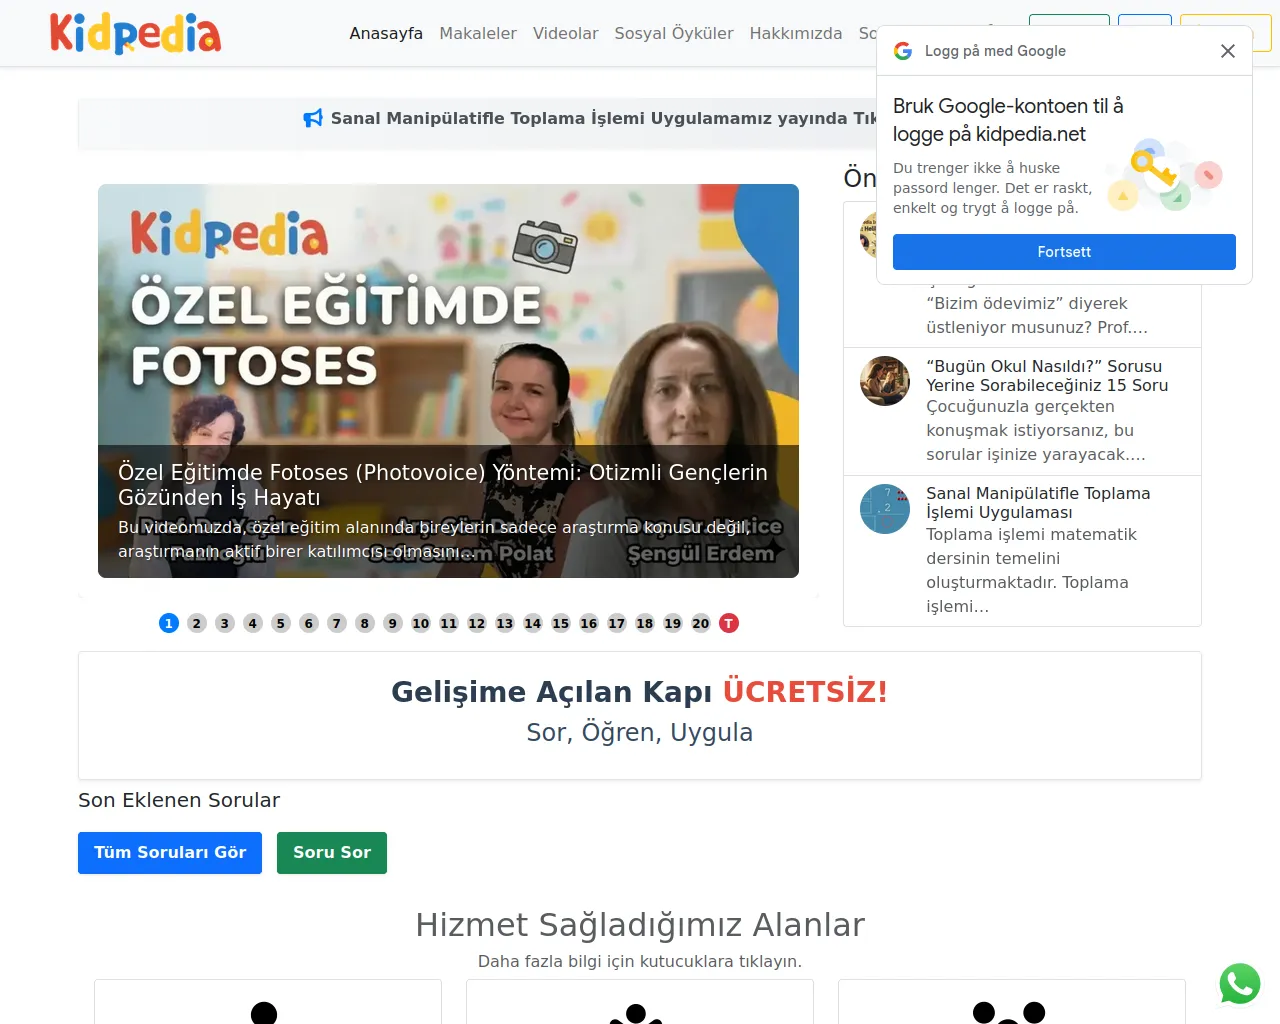1280x1024 pixels.
Task: Click the Kidpedia logo in the header
Action: 135,33
